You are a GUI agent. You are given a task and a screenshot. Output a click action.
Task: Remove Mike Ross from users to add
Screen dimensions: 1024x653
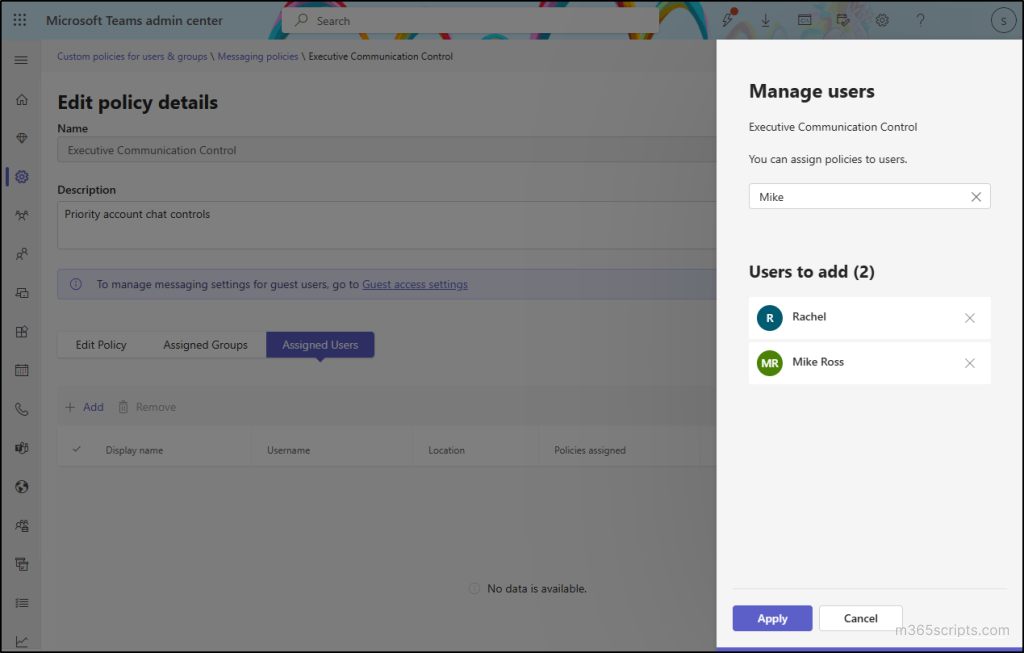[970, 363]
